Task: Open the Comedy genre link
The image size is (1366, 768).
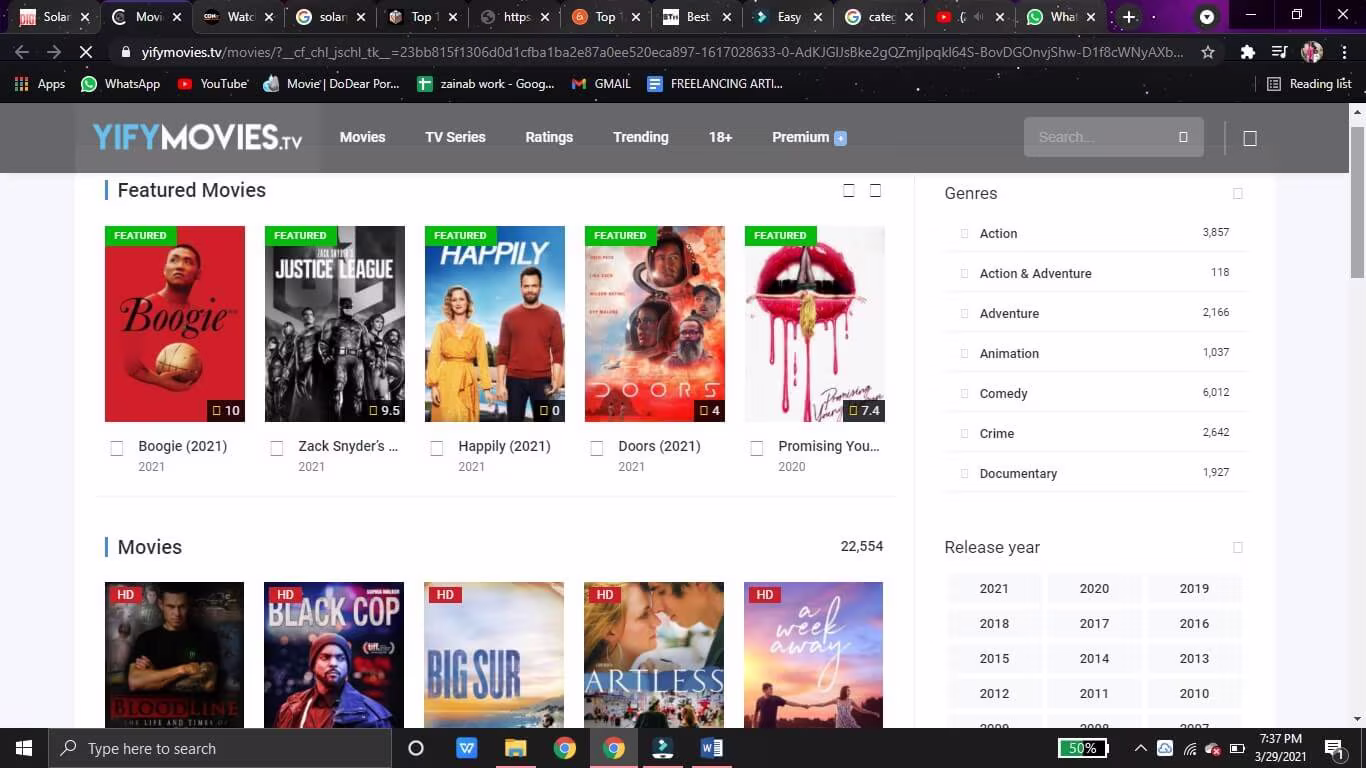Action: coord(1003,393)
